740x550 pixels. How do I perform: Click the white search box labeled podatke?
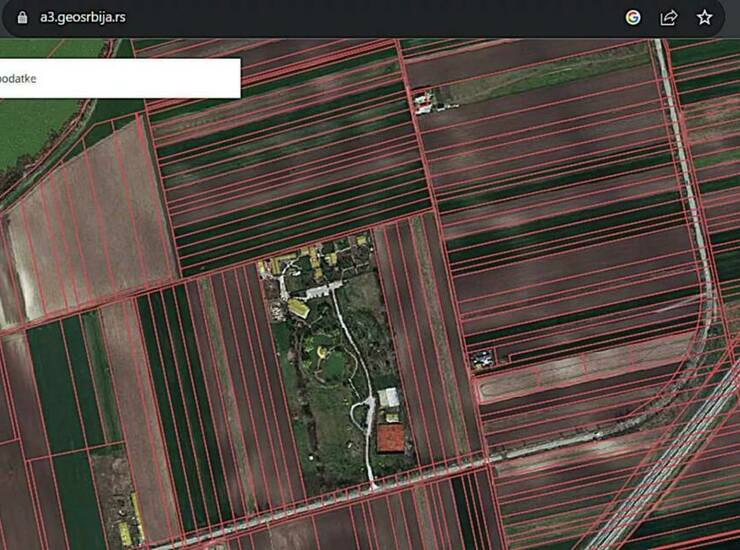(x=120, y=78)
